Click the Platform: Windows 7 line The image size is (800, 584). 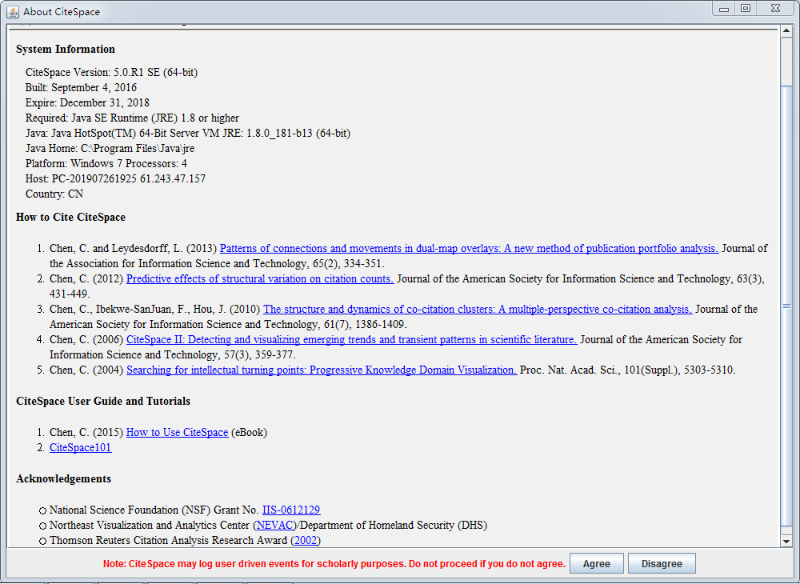pyautogui.click(x=106, y=164)
